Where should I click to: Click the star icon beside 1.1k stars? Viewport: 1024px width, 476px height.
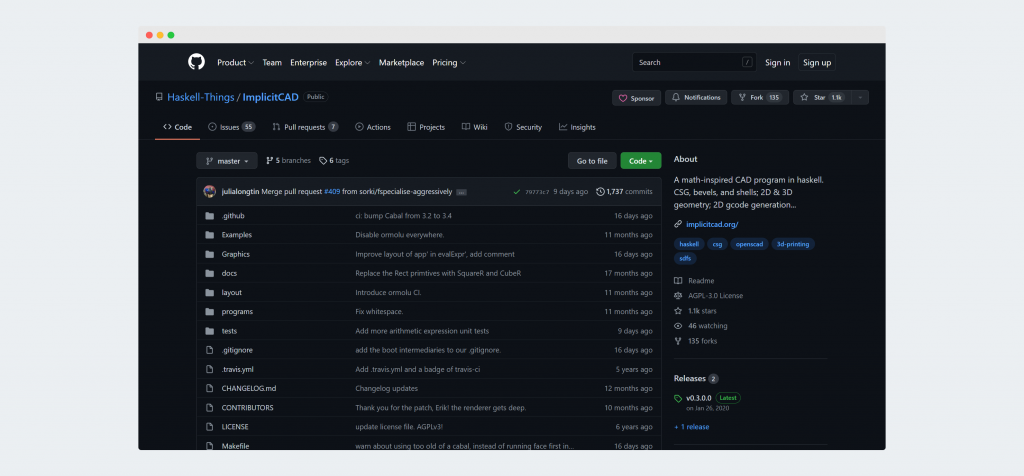(678, 311)
